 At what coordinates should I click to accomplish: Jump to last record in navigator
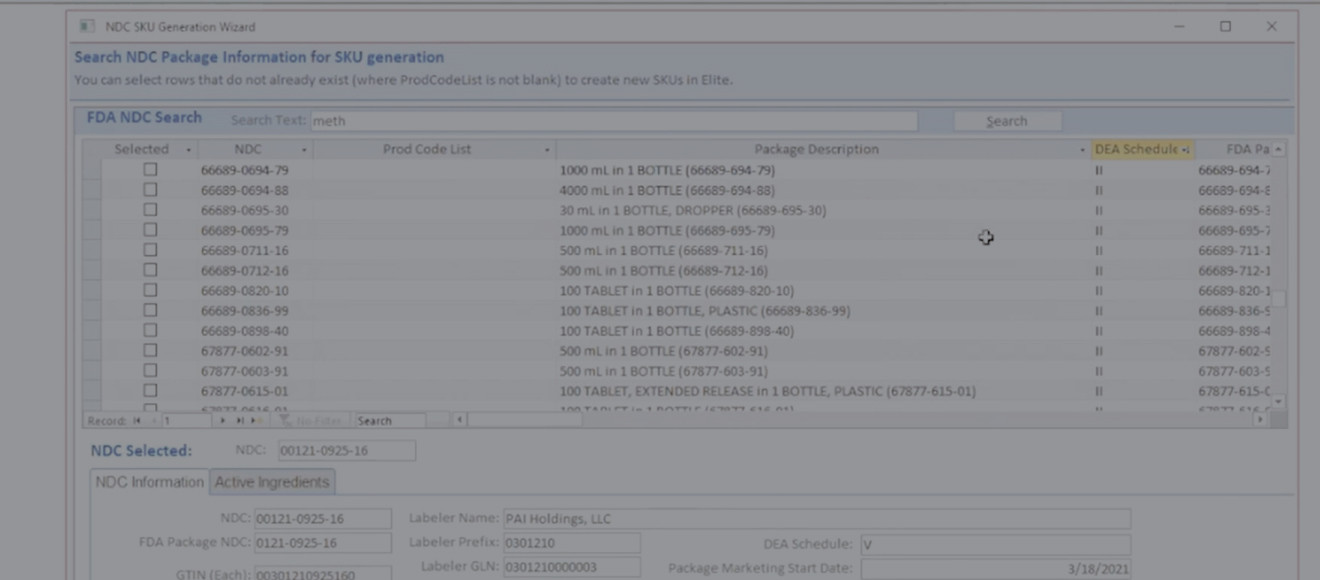coord(239,421)
